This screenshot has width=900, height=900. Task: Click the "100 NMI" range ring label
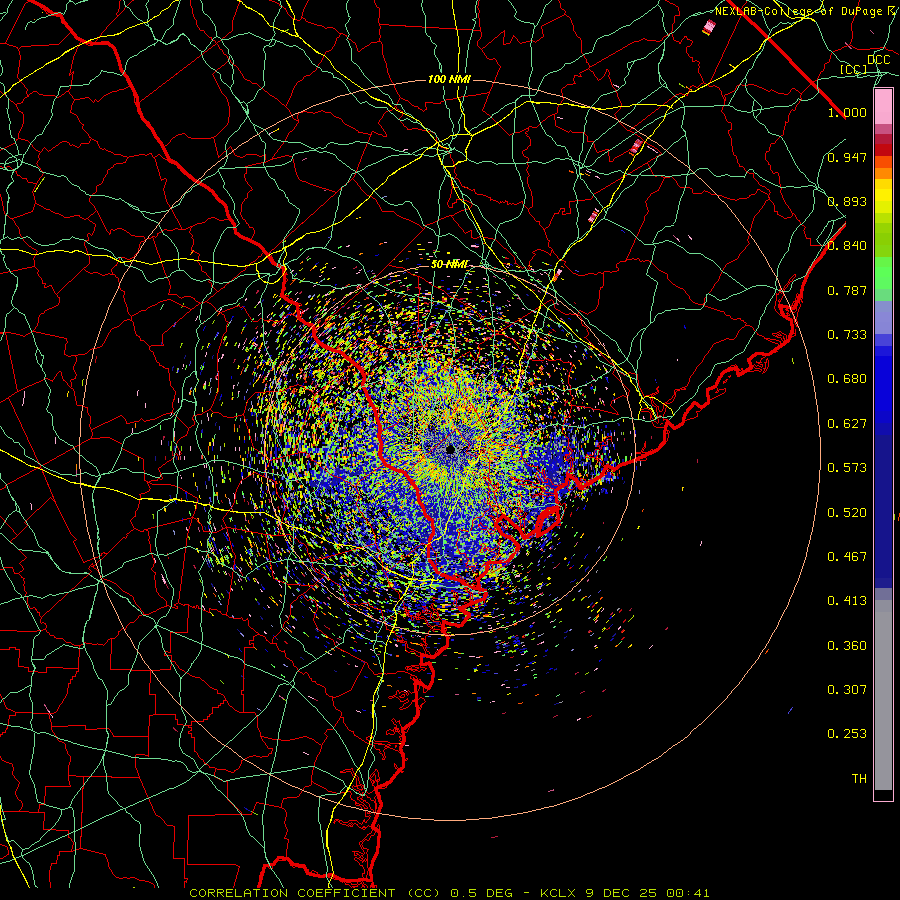pyautogui.click(x=449, y=79)
